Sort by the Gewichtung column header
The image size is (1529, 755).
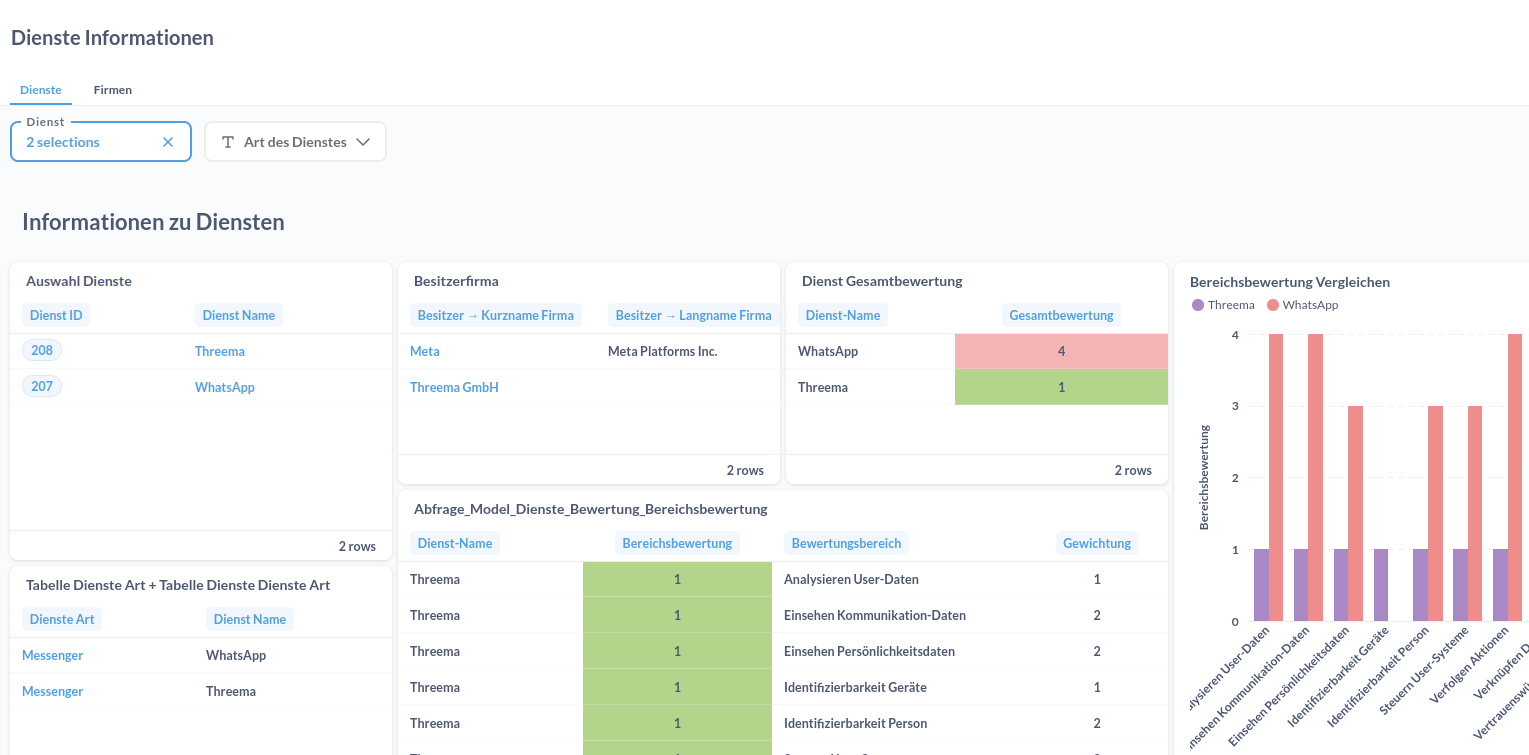coord(1097,543)
